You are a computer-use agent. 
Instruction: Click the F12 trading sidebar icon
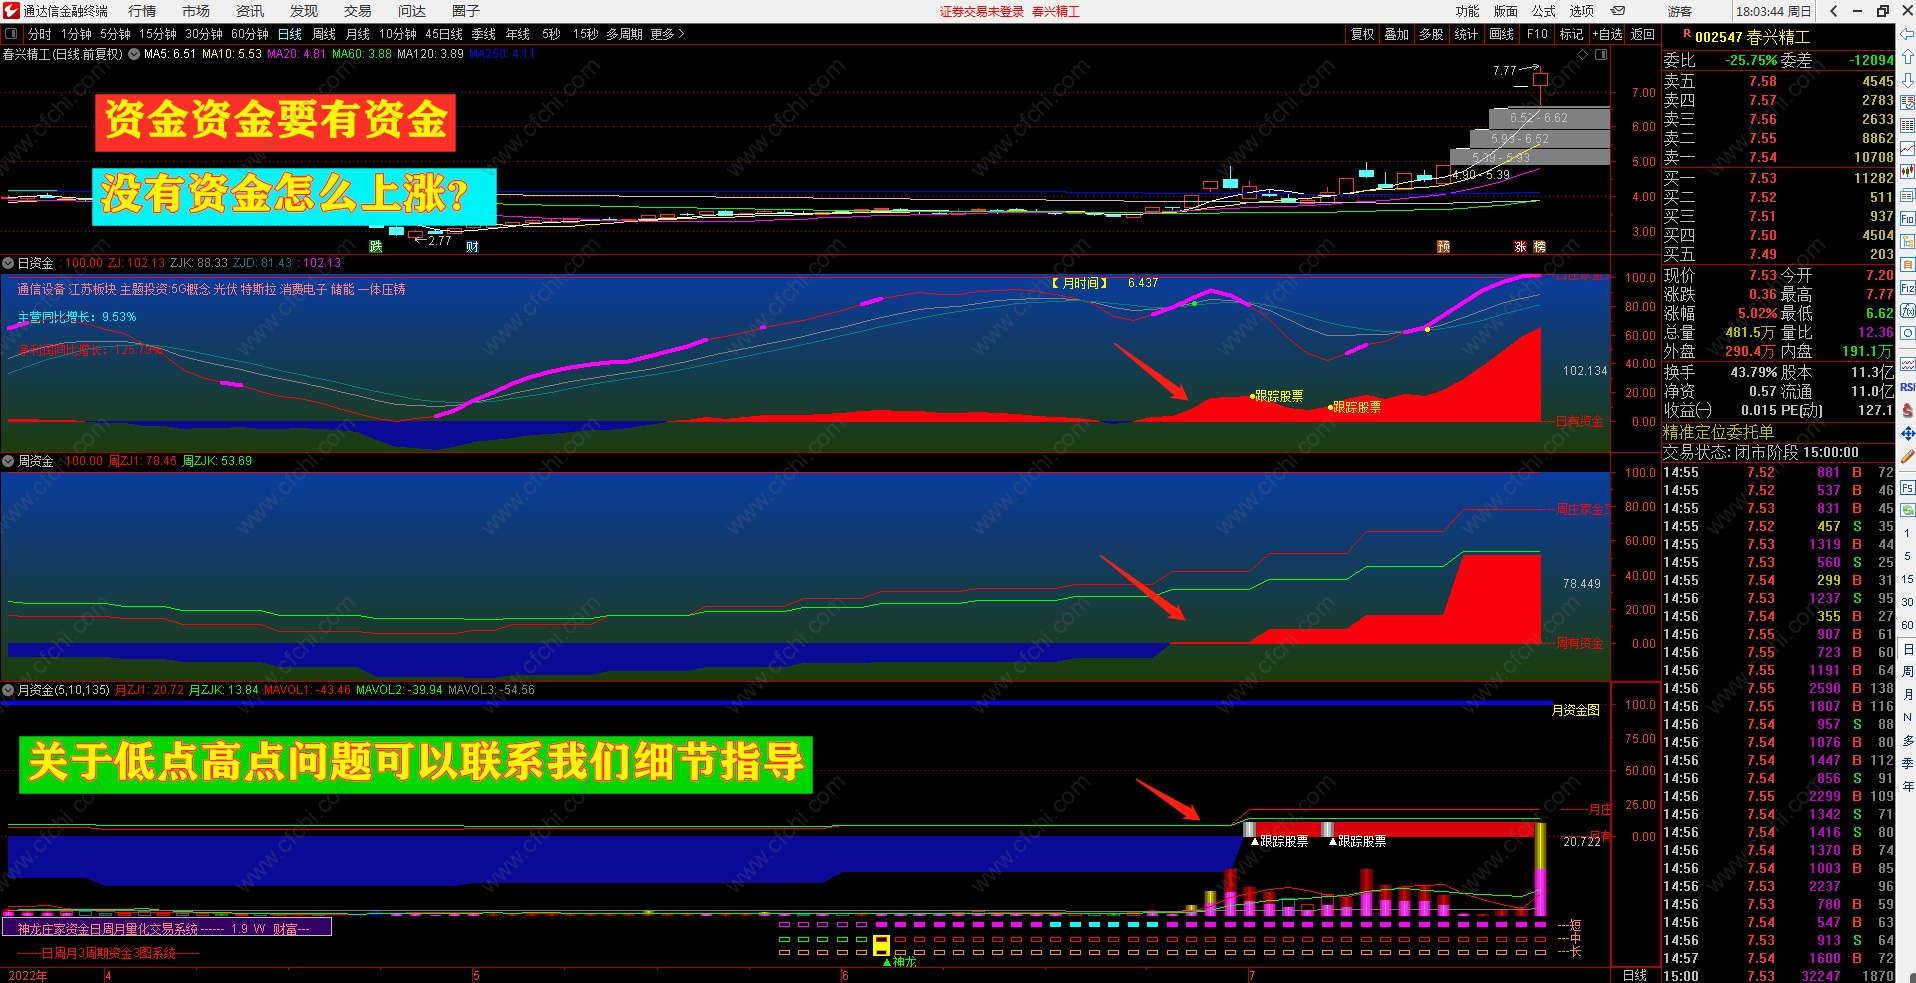[x=1907, y=287]
